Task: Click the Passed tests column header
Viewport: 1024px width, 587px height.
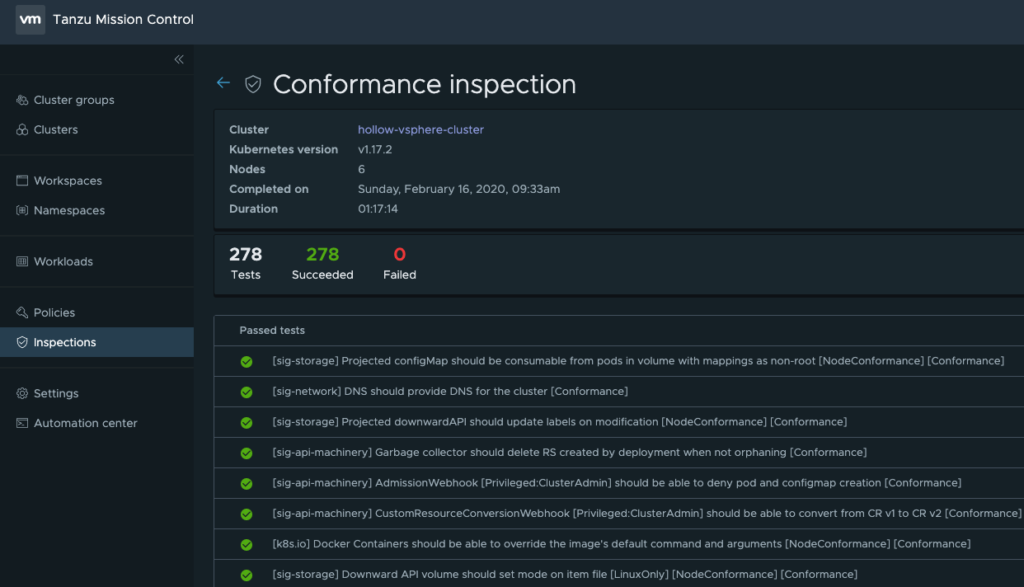Action: tap(272, 330)
